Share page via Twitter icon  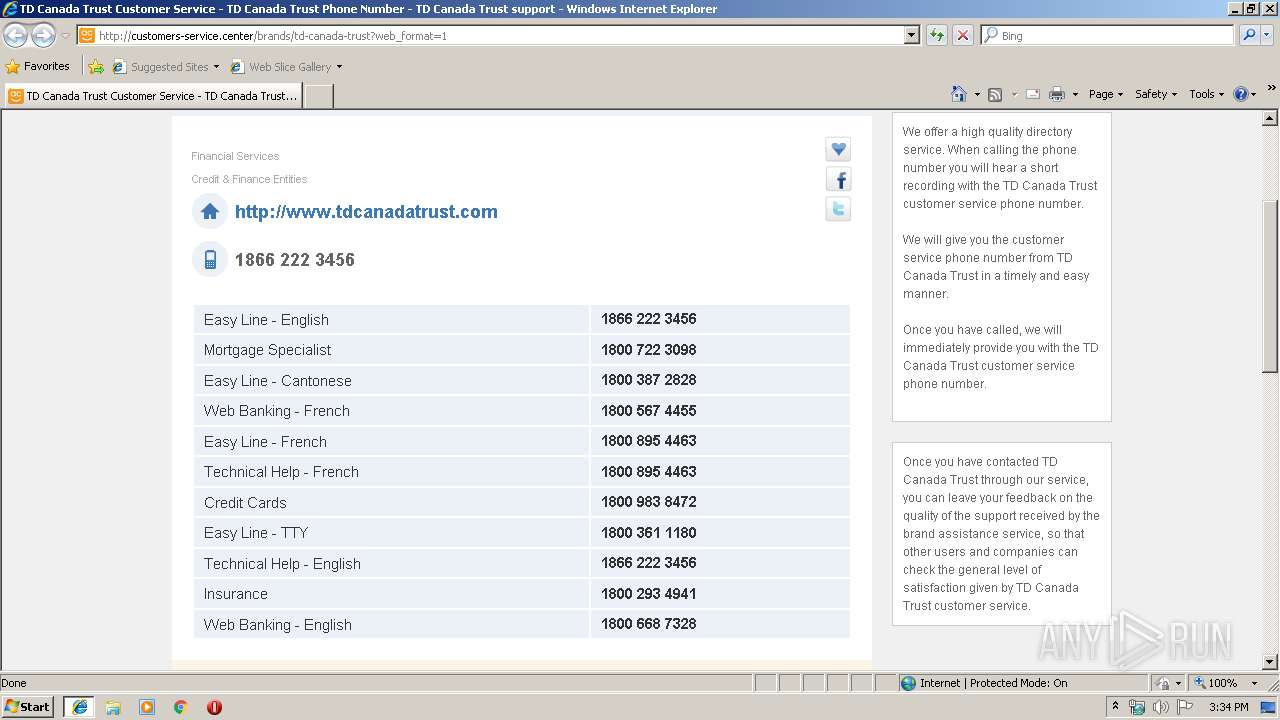click(838, 208)
